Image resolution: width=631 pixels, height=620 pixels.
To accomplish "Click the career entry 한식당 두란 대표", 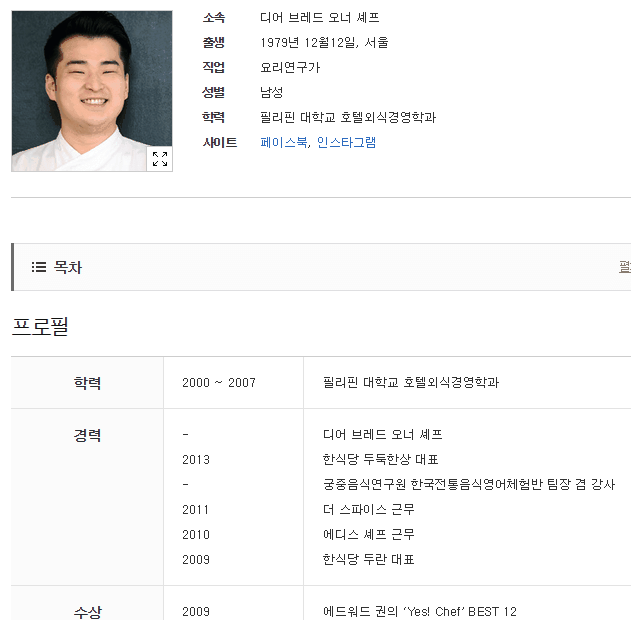I will click(369, 559).
